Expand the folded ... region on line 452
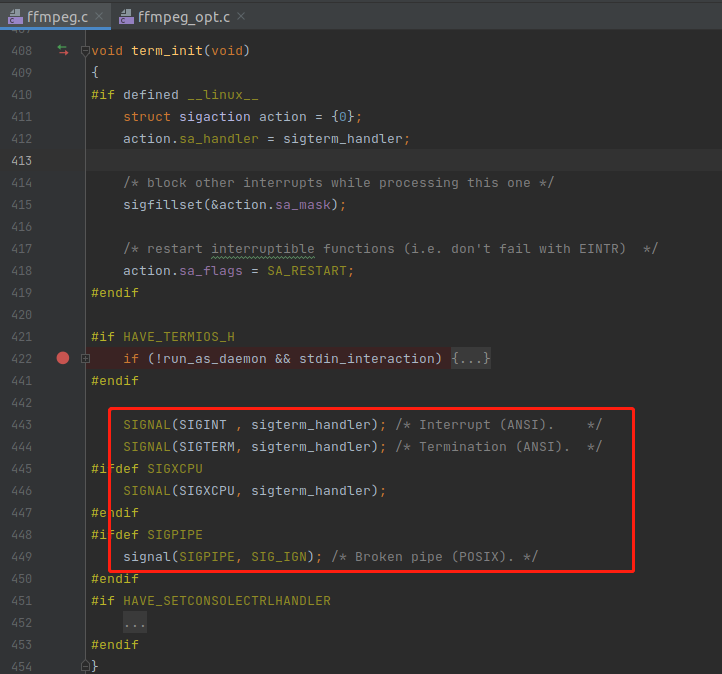This screenshot has height=674, width=722. [135, 623]
